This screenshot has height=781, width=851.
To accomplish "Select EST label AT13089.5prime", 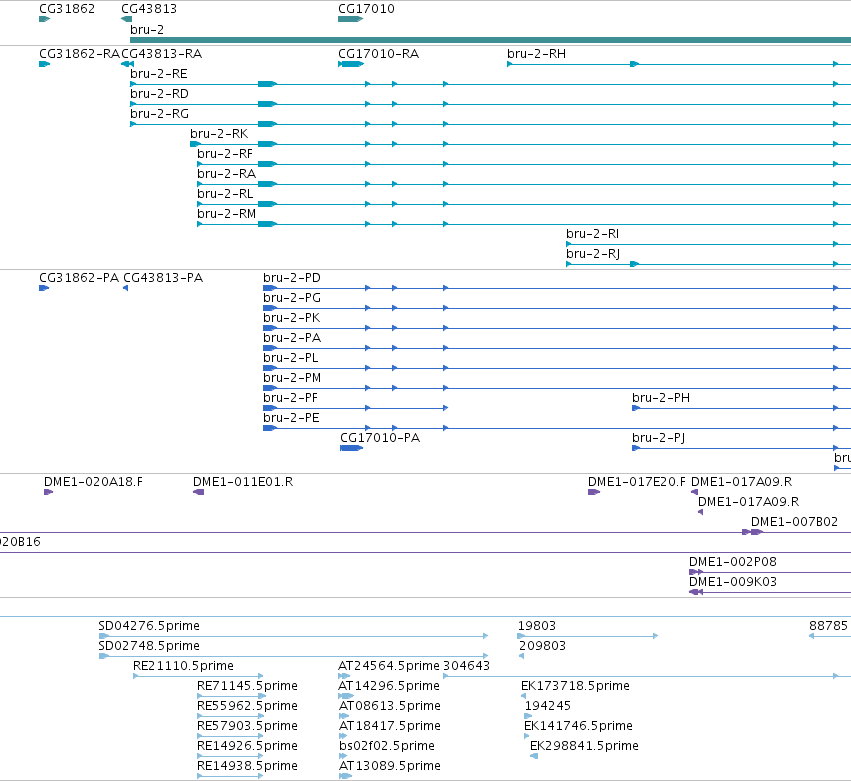I will (x=390, y=766).
